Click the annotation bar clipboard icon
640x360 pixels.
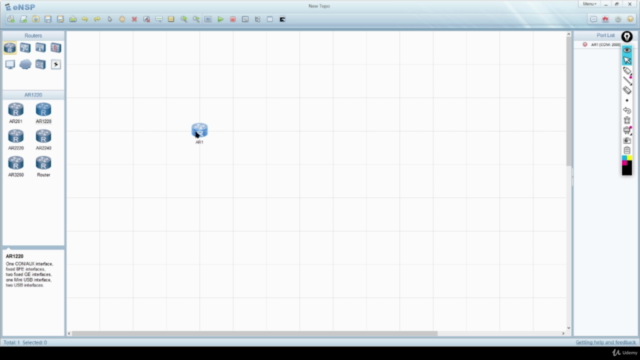pyautogui.click(x=627, y=150)
